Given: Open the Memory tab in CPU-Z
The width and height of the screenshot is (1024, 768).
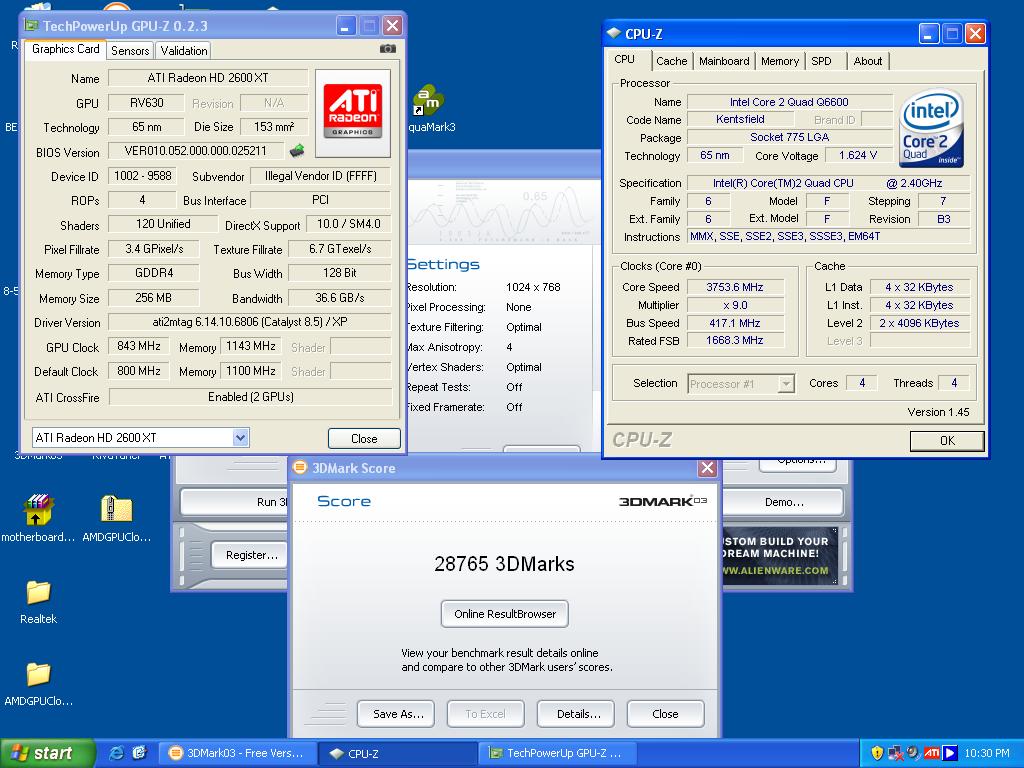Looking at the screenshot, I should click(780, 61).
